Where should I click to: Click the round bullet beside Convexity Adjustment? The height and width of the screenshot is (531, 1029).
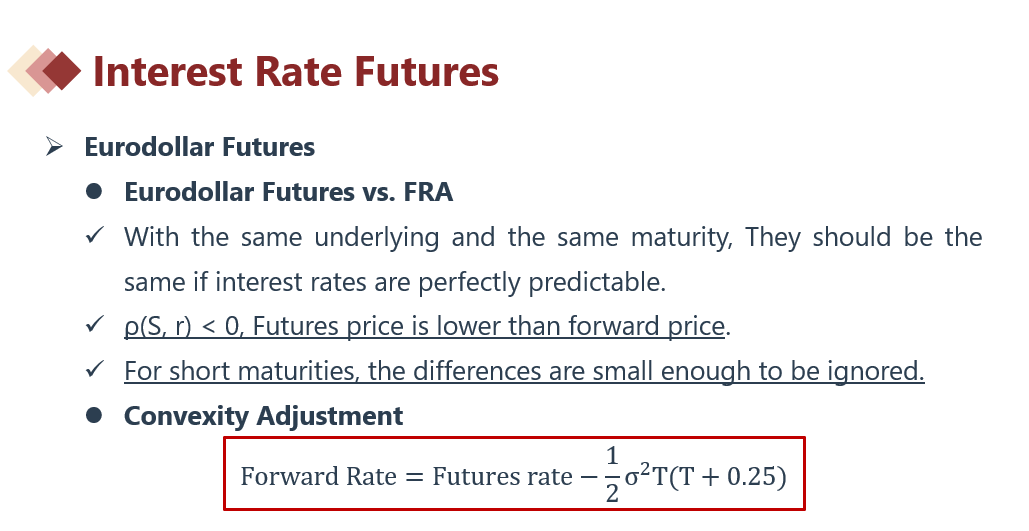tap(94, 415)
